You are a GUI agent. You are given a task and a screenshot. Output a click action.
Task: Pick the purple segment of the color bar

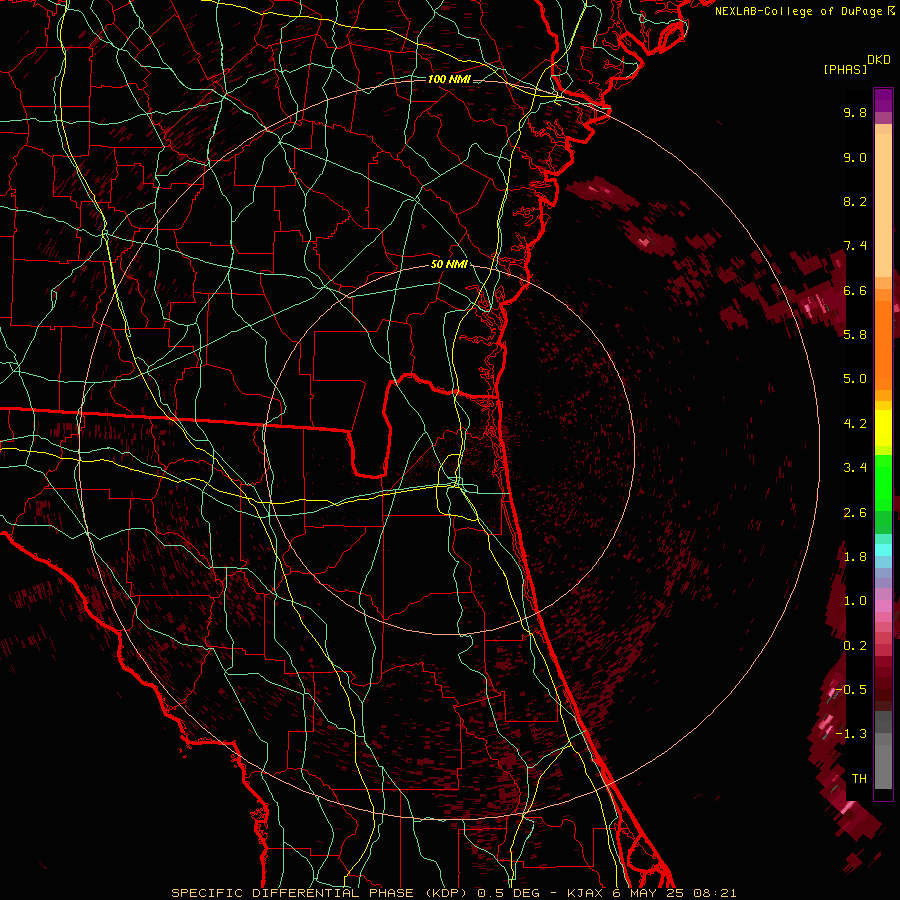(x=883, y=100)
